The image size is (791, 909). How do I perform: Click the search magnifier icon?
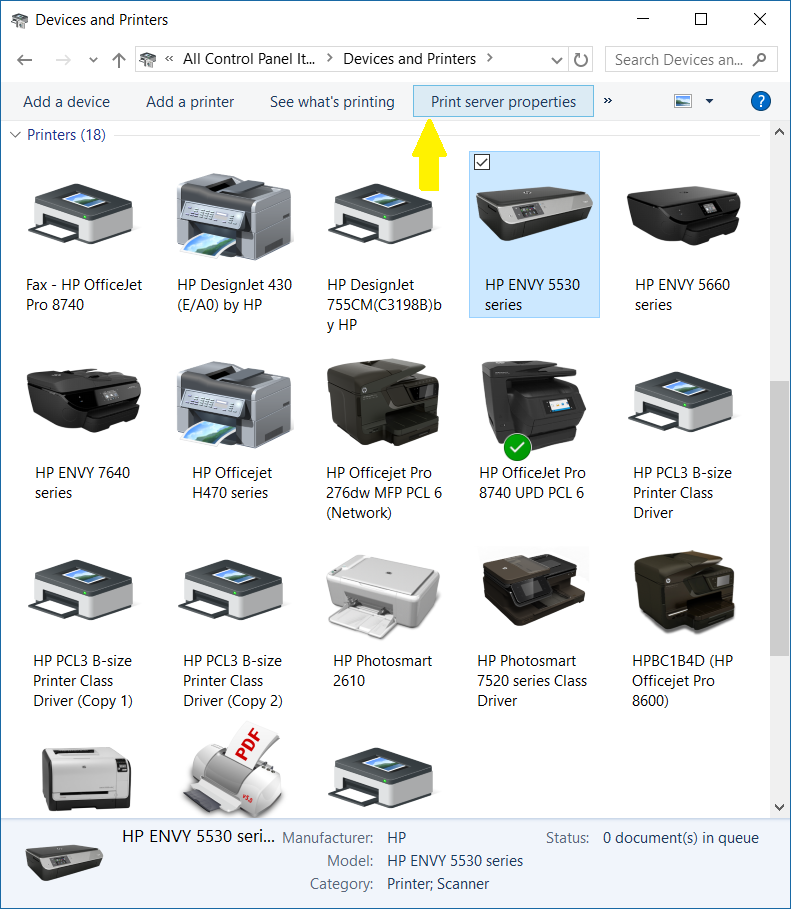coord(759,59)
